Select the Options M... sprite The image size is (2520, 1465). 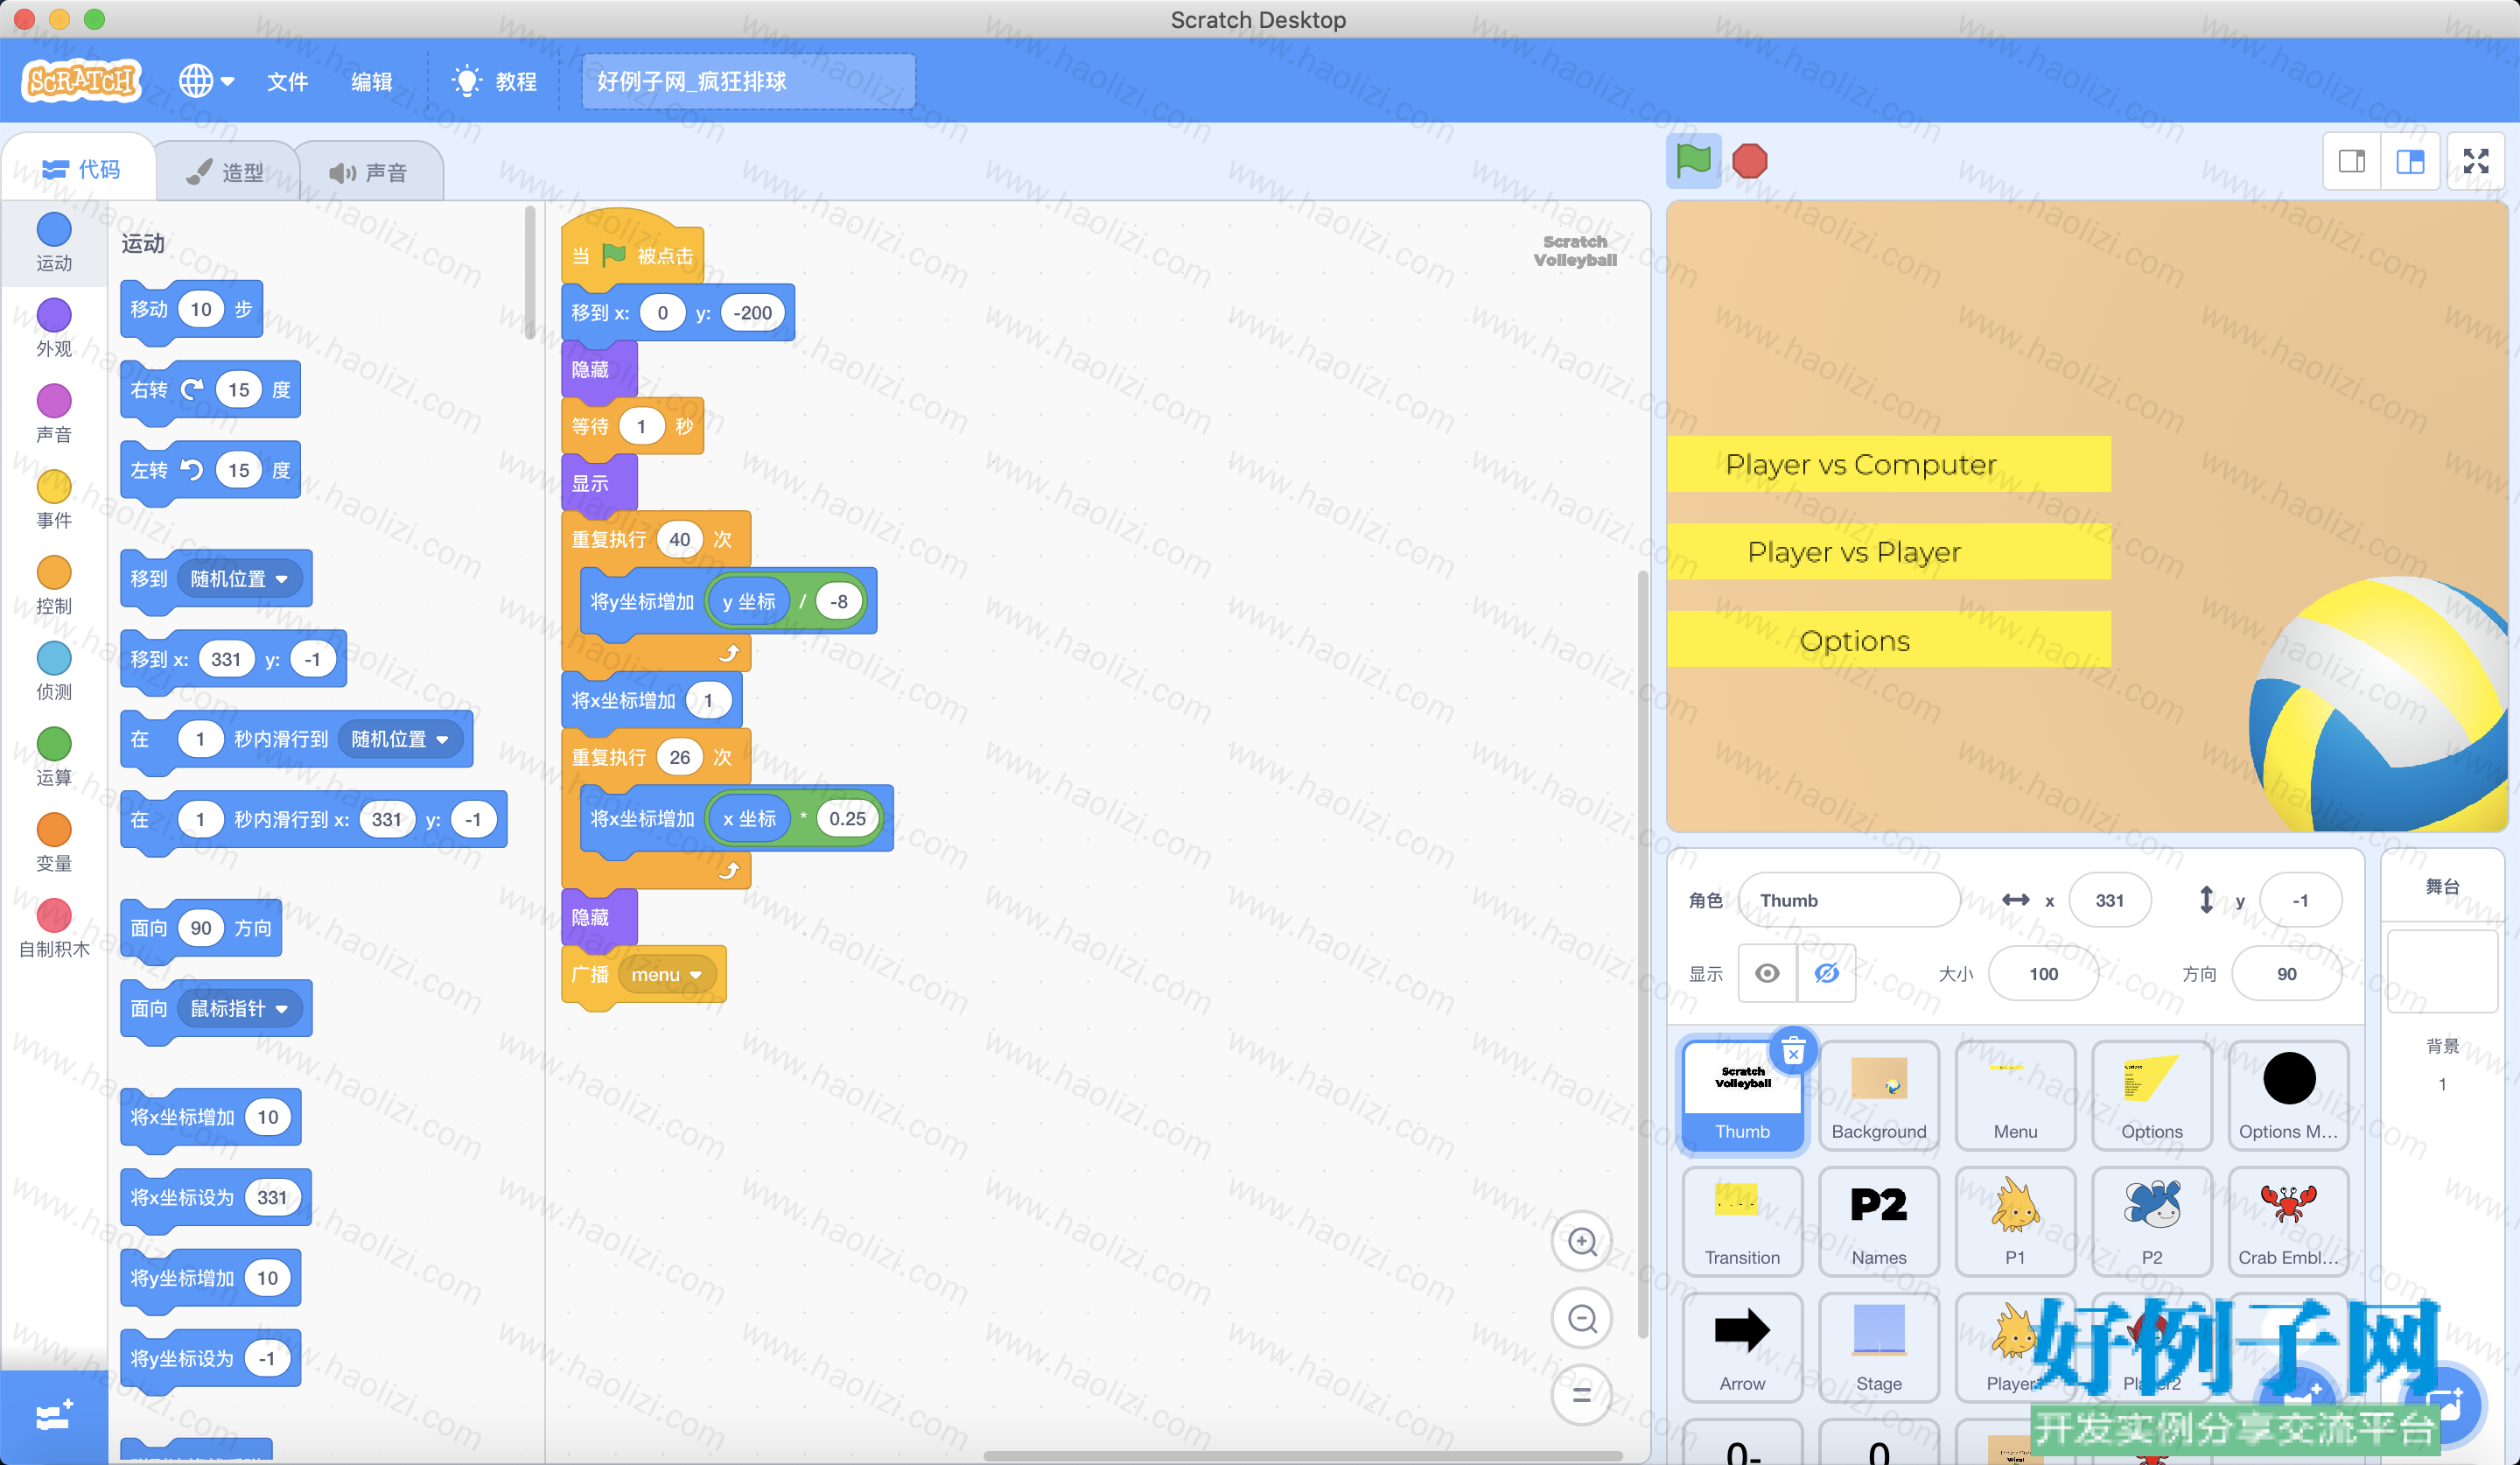coord(2288,1096)
